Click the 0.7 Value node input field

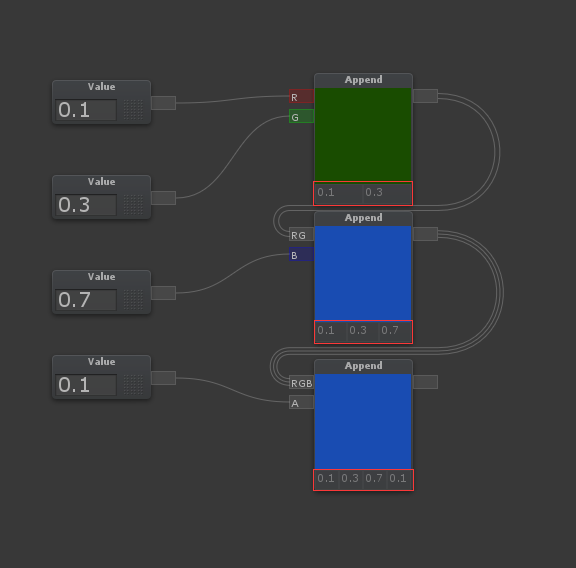pyautogui.click(x=86, y=300)
